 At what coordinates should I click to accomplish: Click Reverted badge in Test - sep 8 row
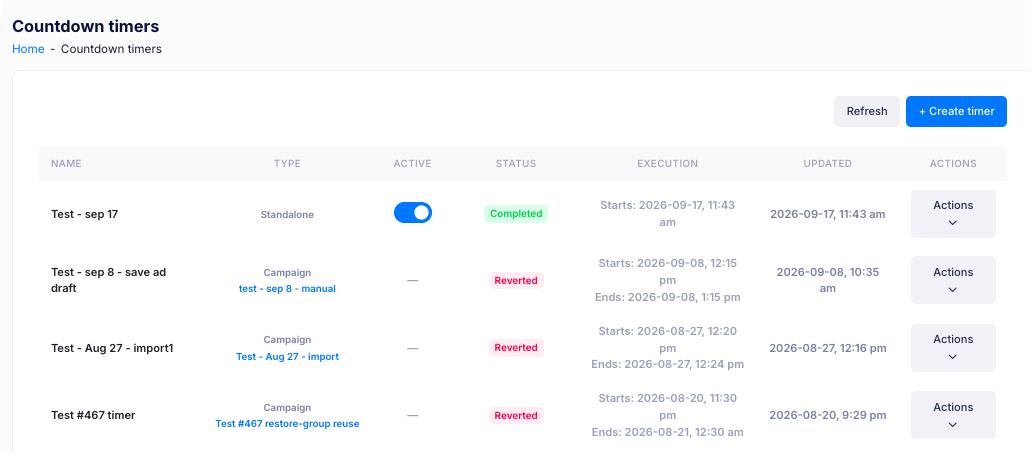[516, 281]
